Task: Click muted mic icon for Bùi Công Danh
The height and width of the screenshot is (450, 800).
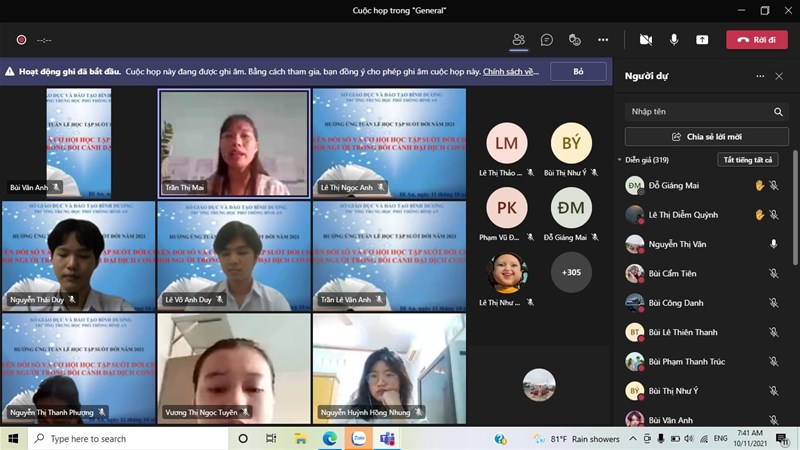Action: [x=774, y=303]
